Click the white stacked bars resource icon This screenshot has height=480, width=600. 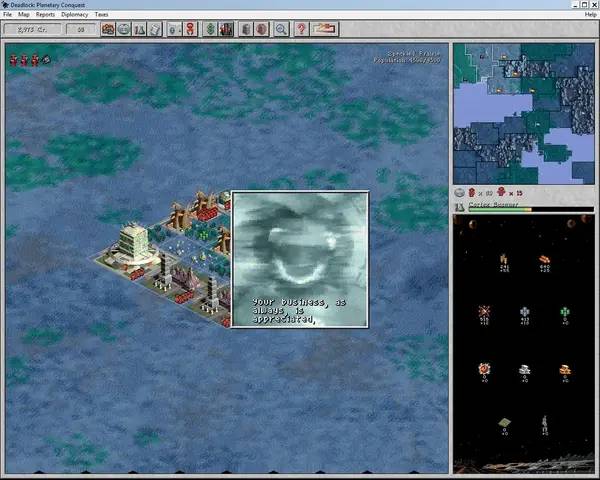coord(524,369)
